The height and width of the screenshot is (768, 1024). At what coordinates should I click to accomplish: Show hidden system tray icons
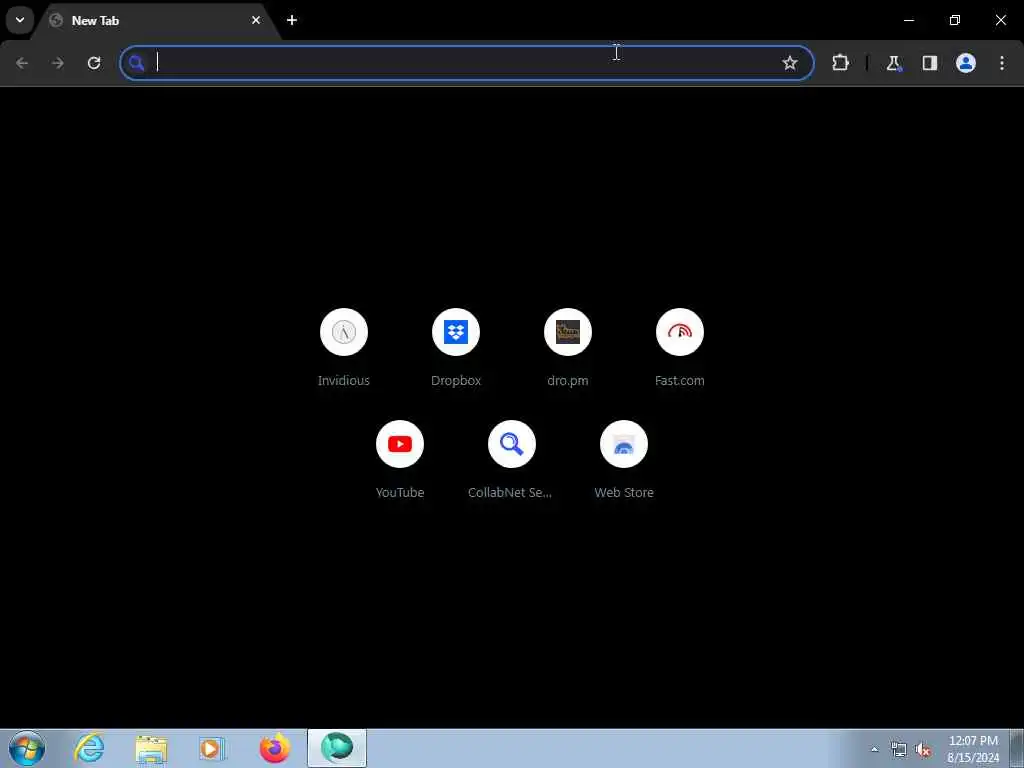(874, 749)
